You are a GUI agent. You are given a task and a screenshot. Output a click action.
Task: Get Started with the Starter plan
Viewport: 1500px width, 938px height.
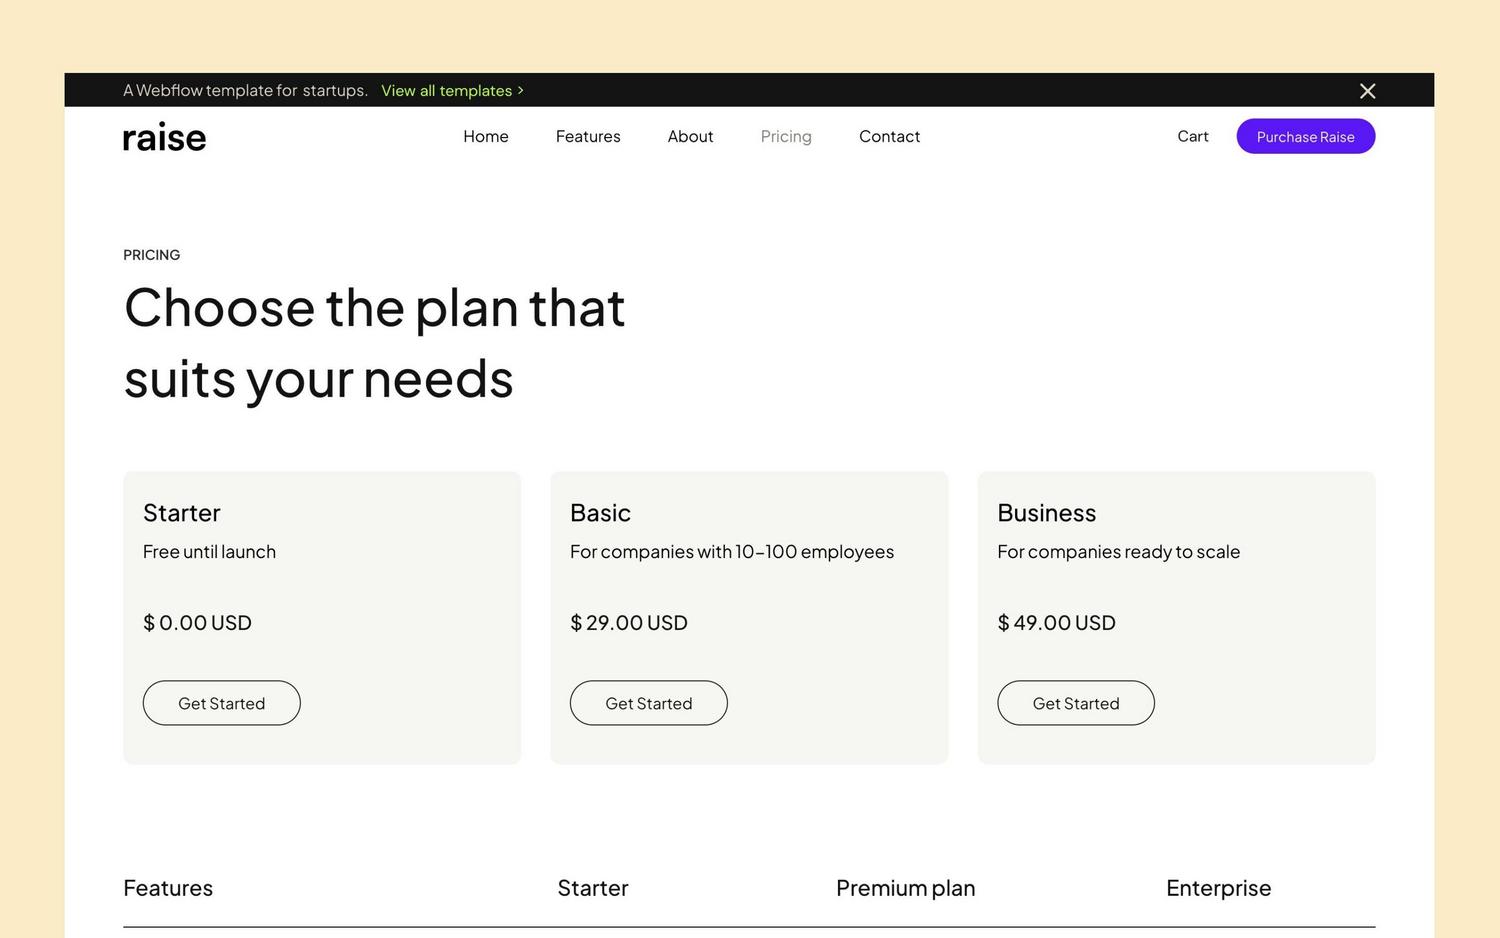point(221,702)
